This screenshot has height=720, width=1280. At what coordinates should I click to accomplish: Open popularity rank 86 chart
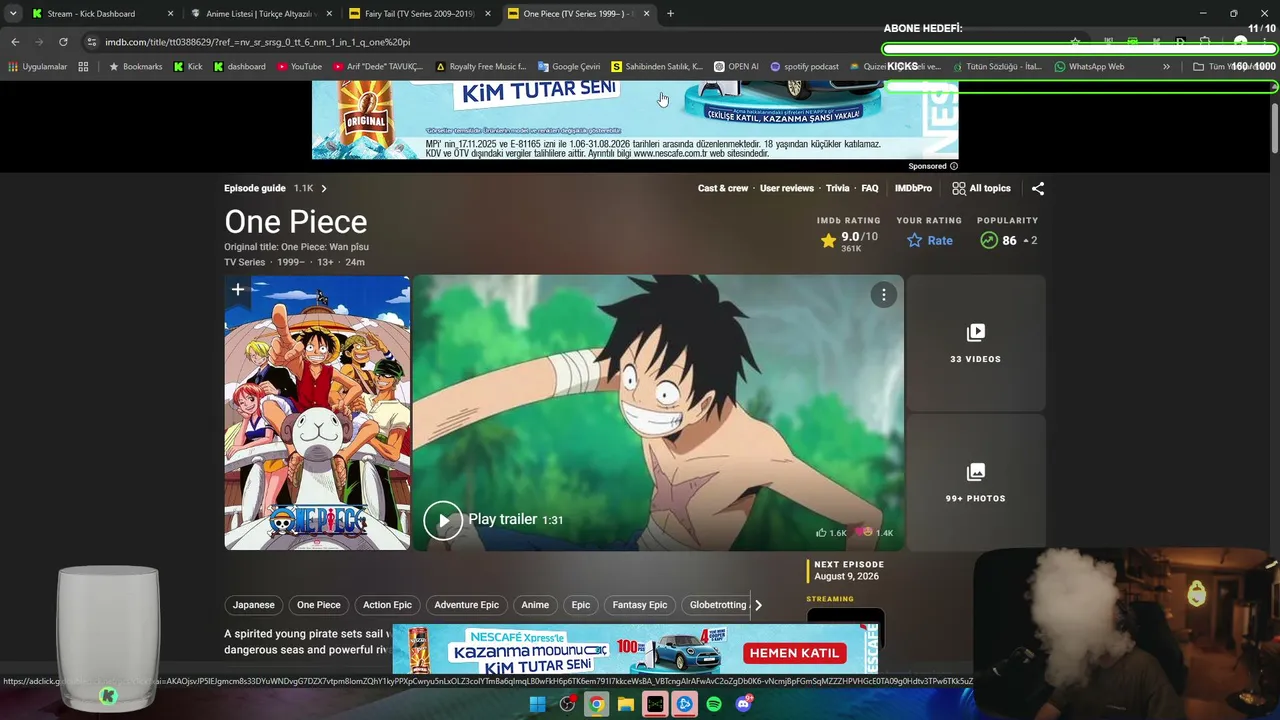[x=1008, y=240]
